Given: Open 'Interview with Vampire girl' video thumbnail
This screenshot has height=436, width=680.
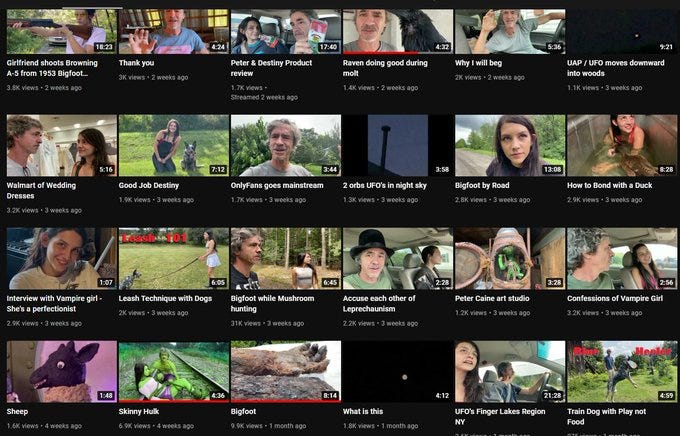Looking at the screenshot, I should pyautogui.click(x=62, y=259).
